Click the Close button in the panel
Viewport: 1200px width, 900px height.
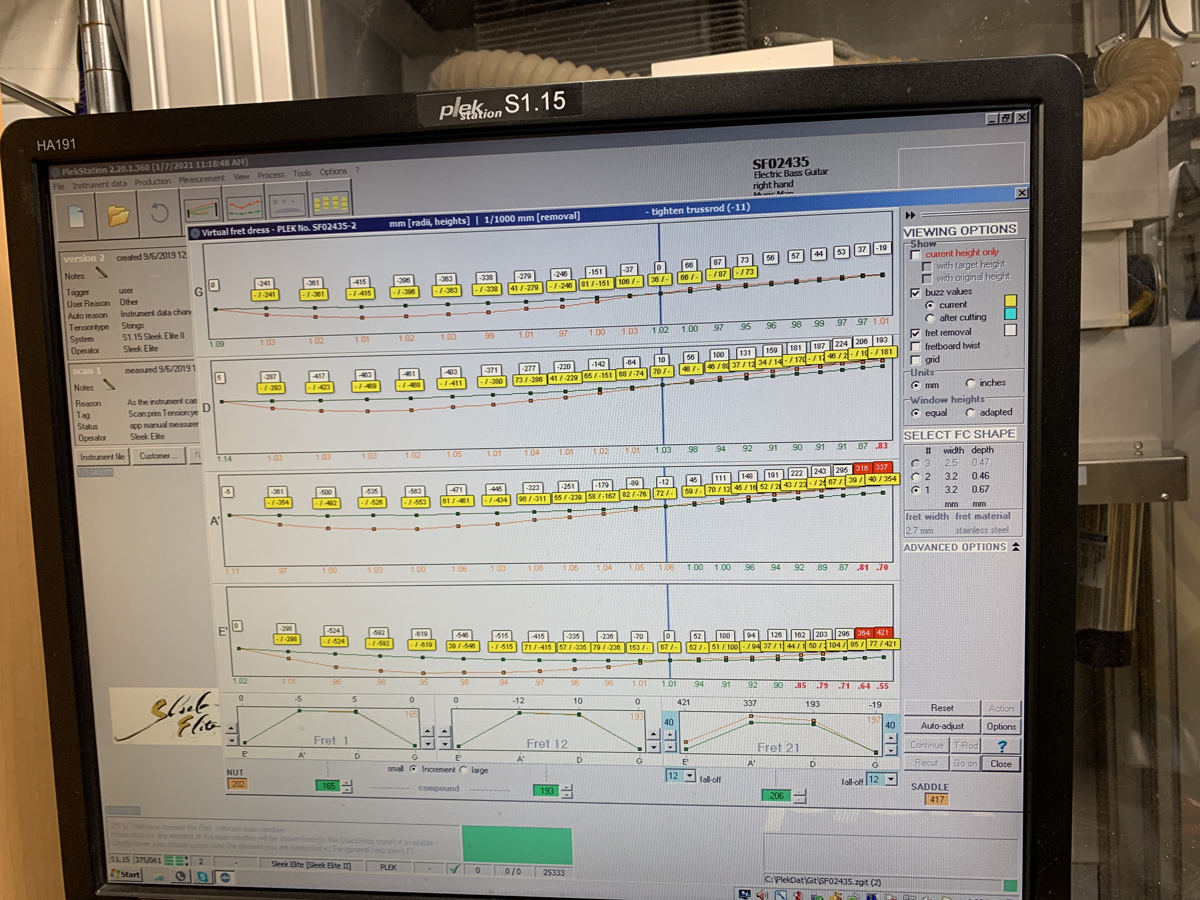(1001, 763)
